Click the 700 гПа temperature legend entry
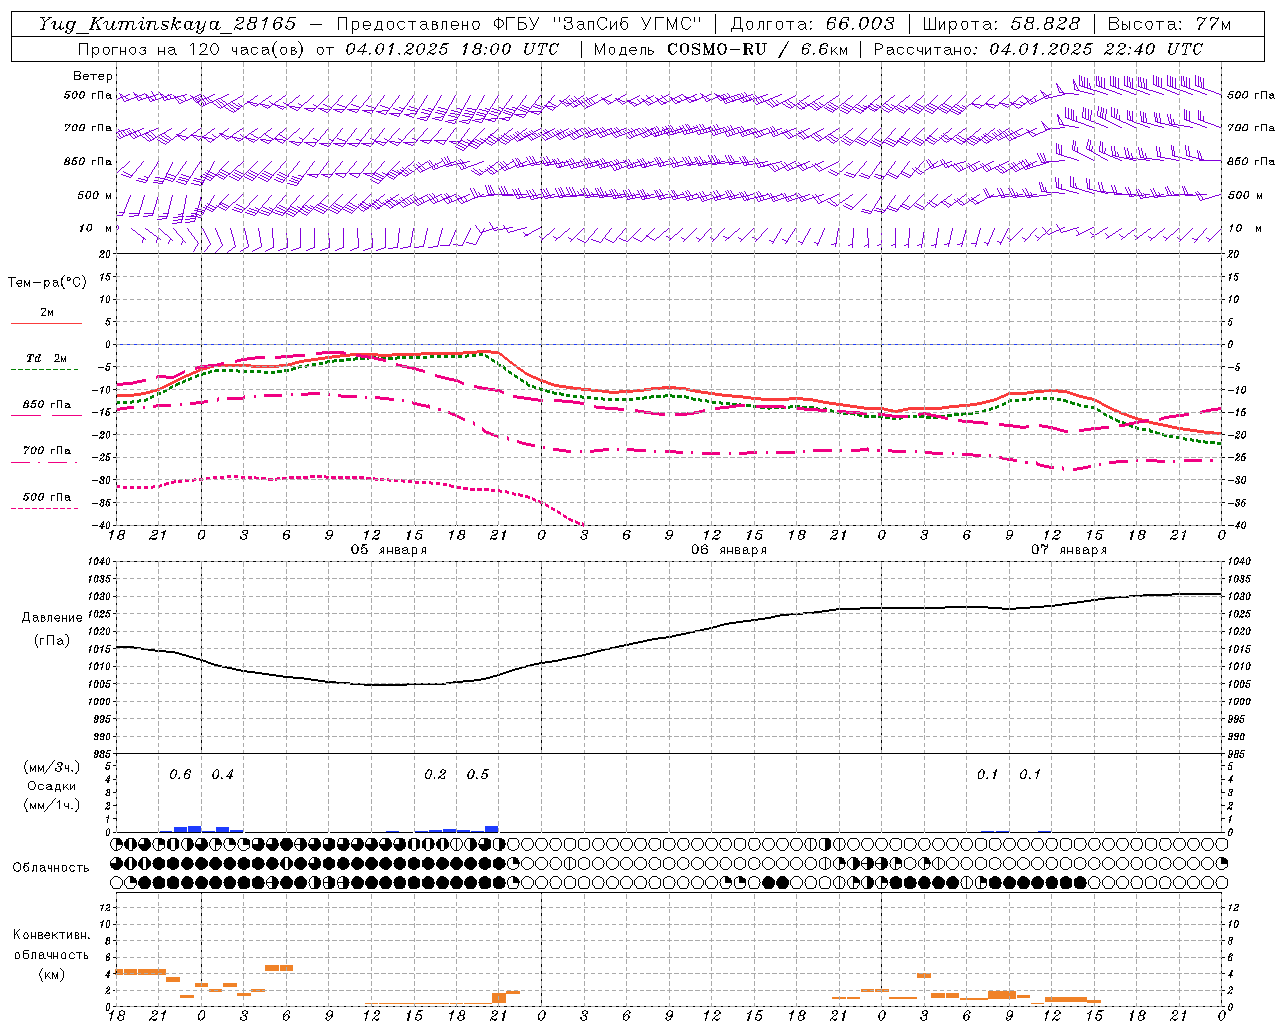1280x1024 pixels. pyautogui.click(x=47, y=451)
